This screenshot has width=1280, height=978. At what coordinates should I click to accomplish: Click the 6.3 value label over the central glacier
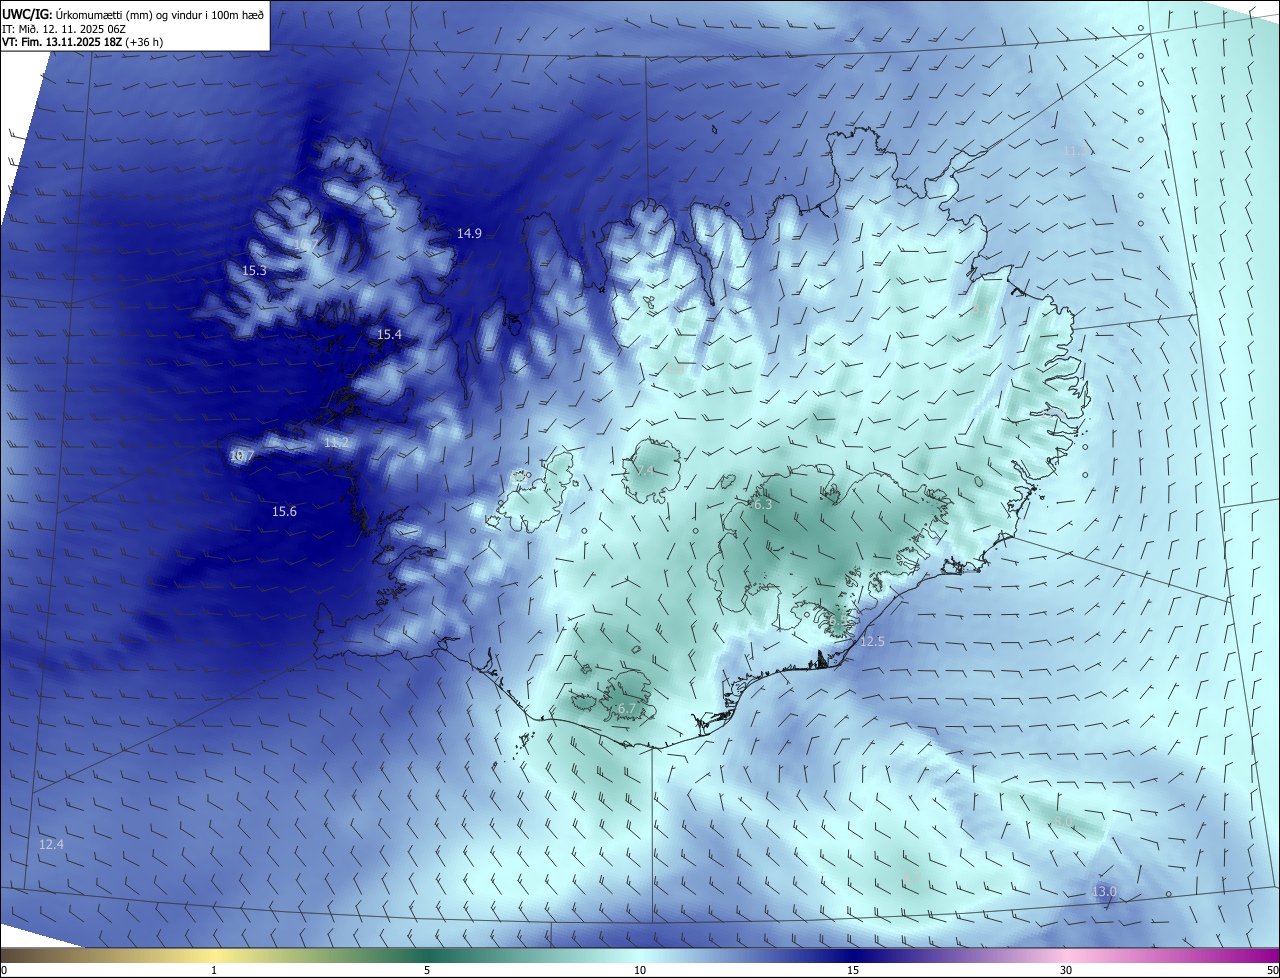(x=762, y=504)
